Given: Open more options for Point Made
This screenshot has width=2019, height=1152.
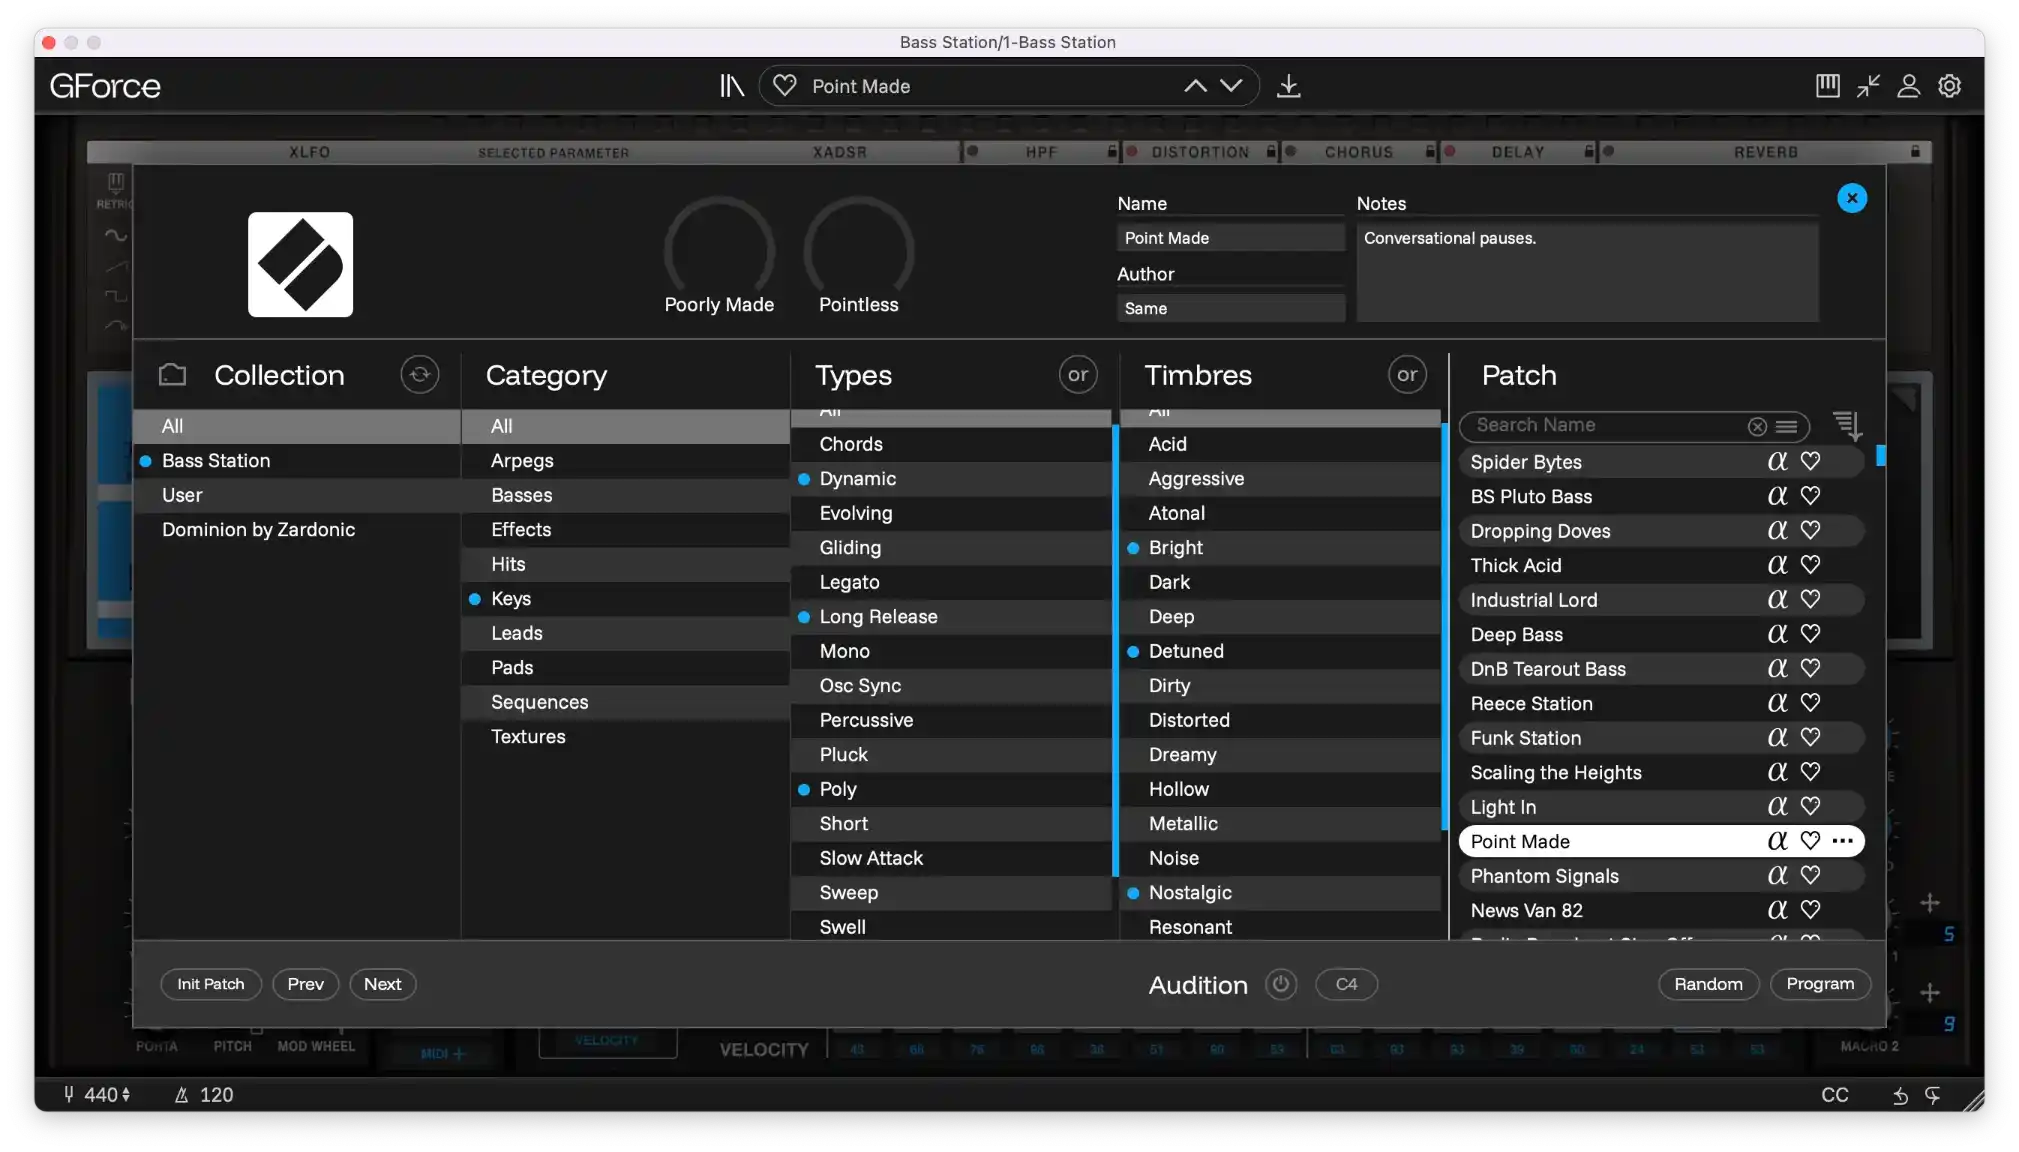Looking at the screenshot, I should 1843,841.
